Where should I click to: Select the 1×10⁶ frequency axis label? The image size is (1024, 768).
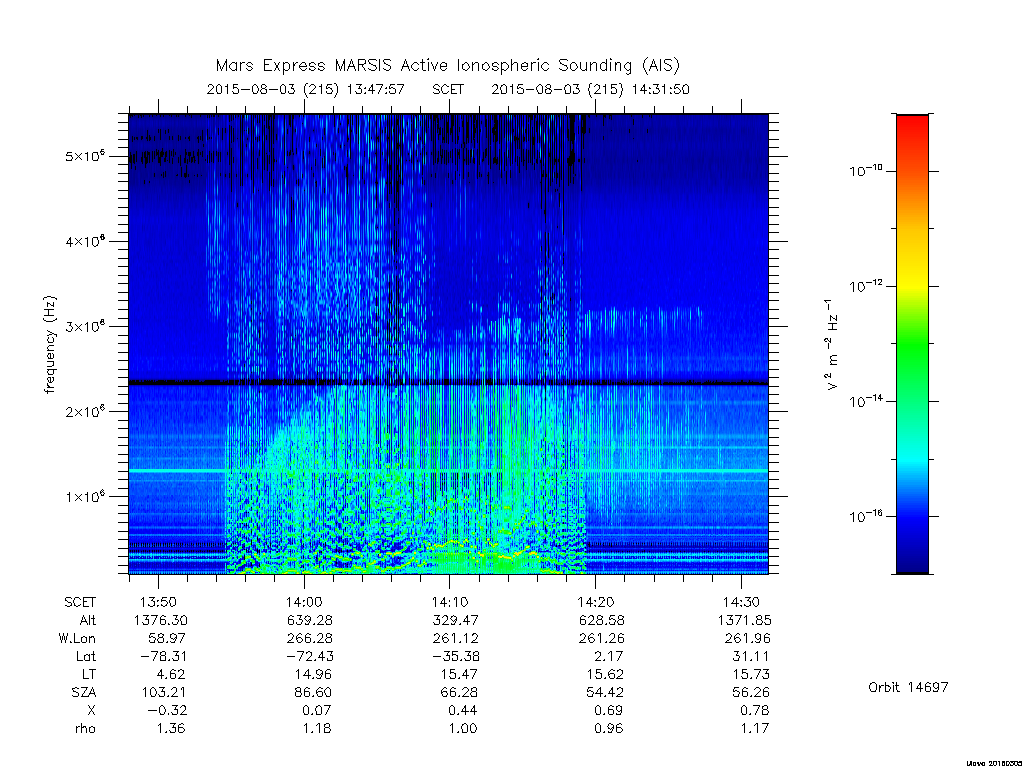click(85, 496)
